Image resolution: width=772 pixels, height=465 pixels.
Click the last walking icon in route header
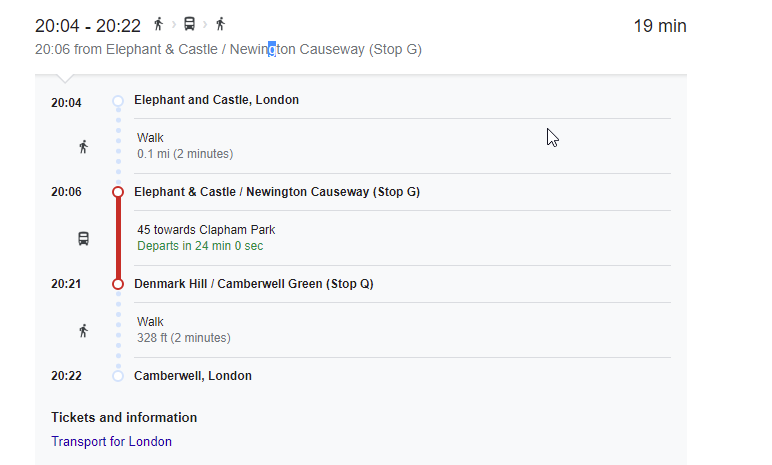[220, 24]
